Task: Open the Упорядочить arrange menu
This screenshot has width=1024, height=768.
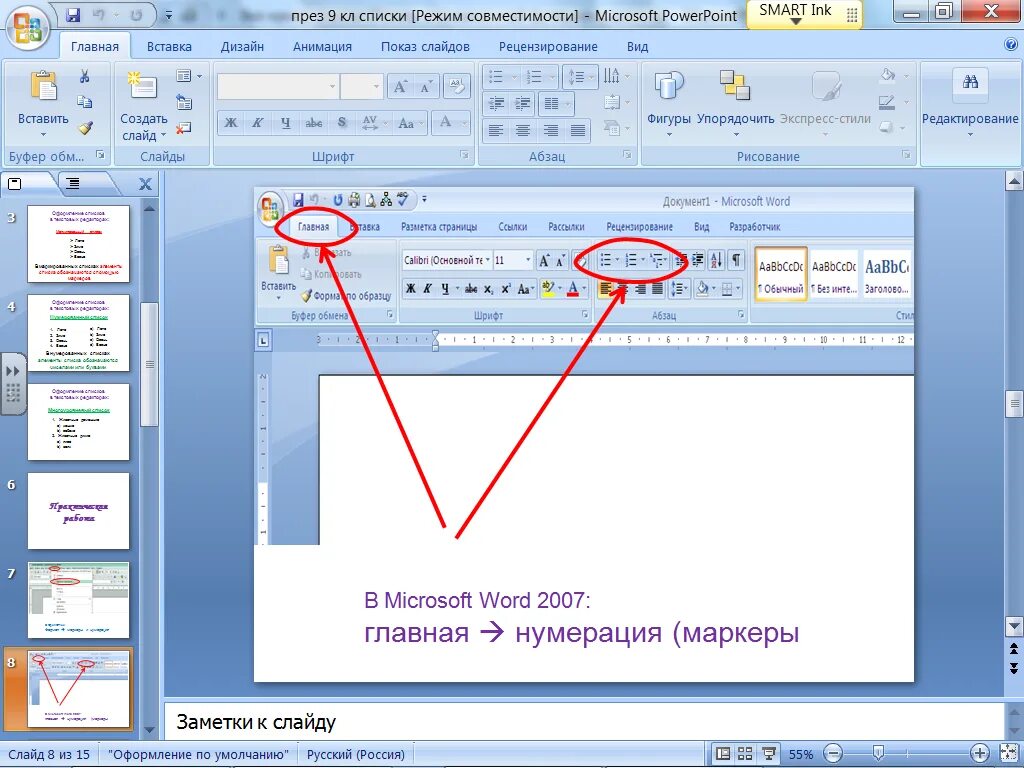Action: click(735, 101)
